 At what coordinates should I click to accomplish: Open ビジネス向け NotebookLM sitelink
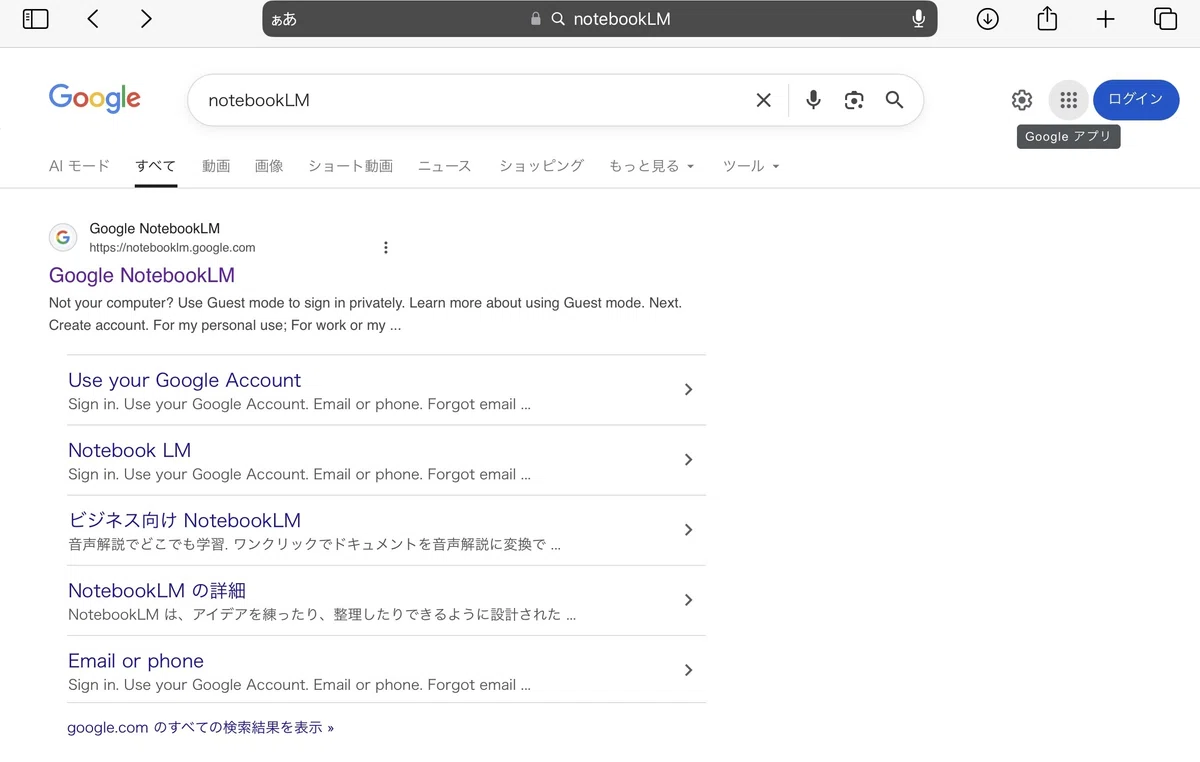point(184,520)
